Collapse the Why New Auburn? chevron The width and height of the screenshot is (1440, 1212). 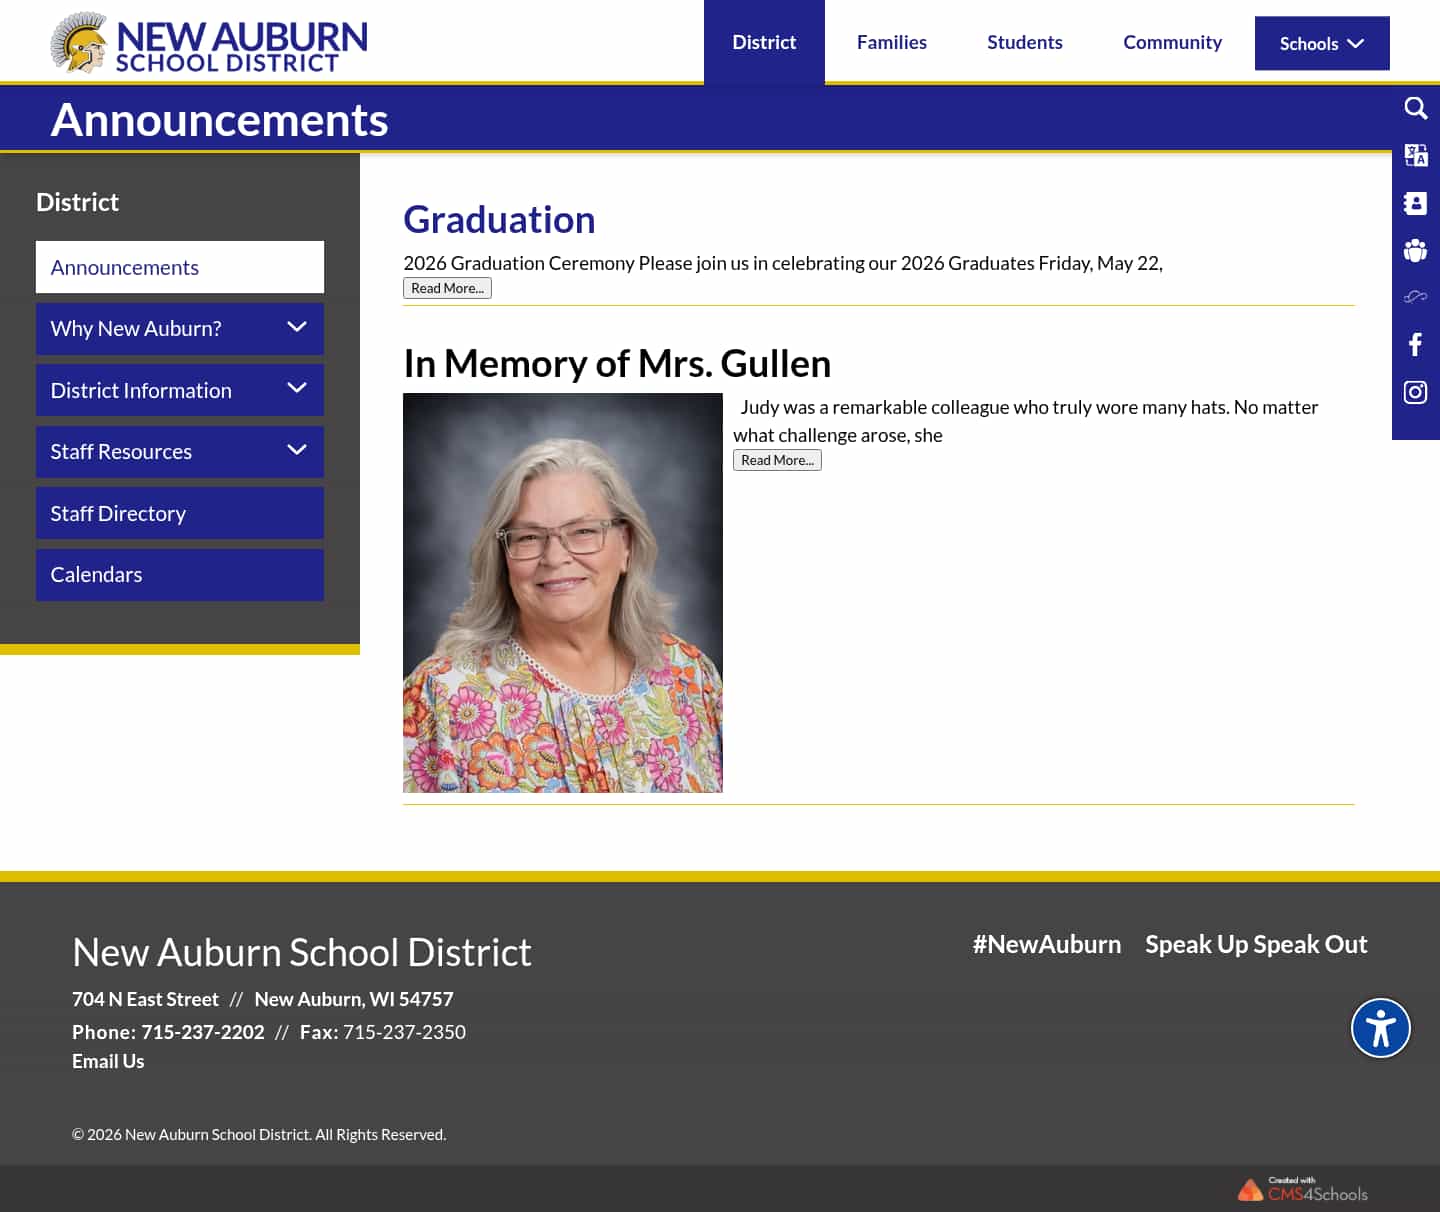point(296,328)
